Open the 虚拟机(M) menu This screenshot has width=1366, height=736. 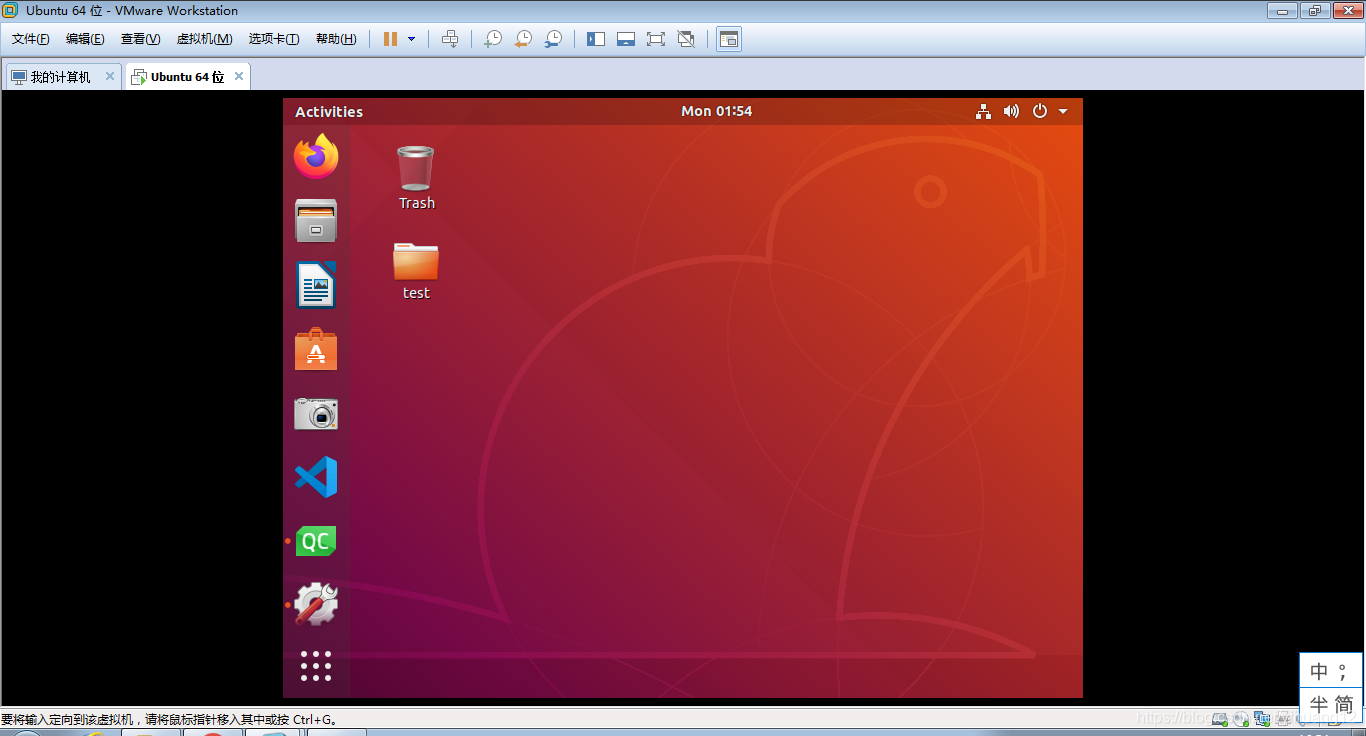coord(204,39)
